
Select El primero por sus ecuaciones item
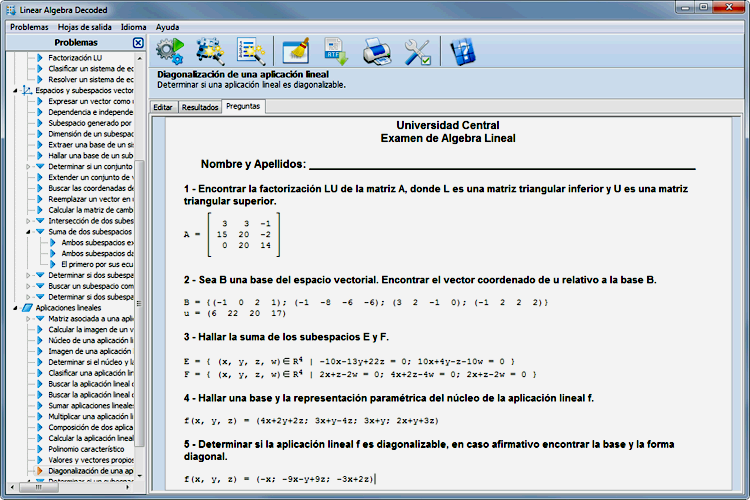[x=98, y=264]
